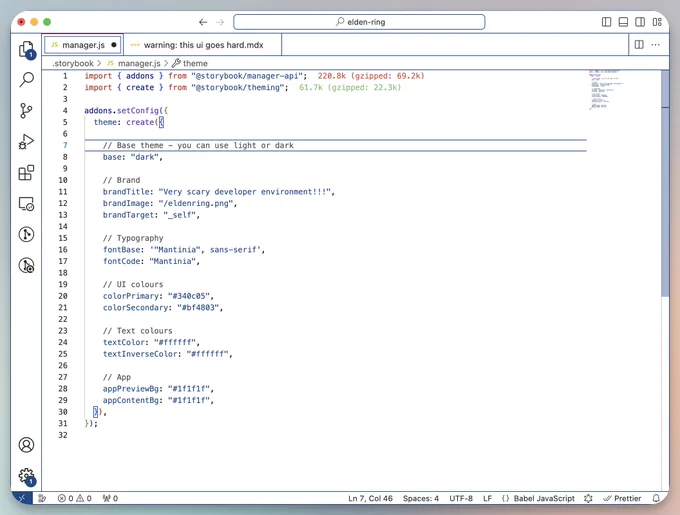Image resolution: width=680 pixels, height=515 pixels.
Task: Click '/eldenring.png' brandImage string
Action: [x=196, y=203]
